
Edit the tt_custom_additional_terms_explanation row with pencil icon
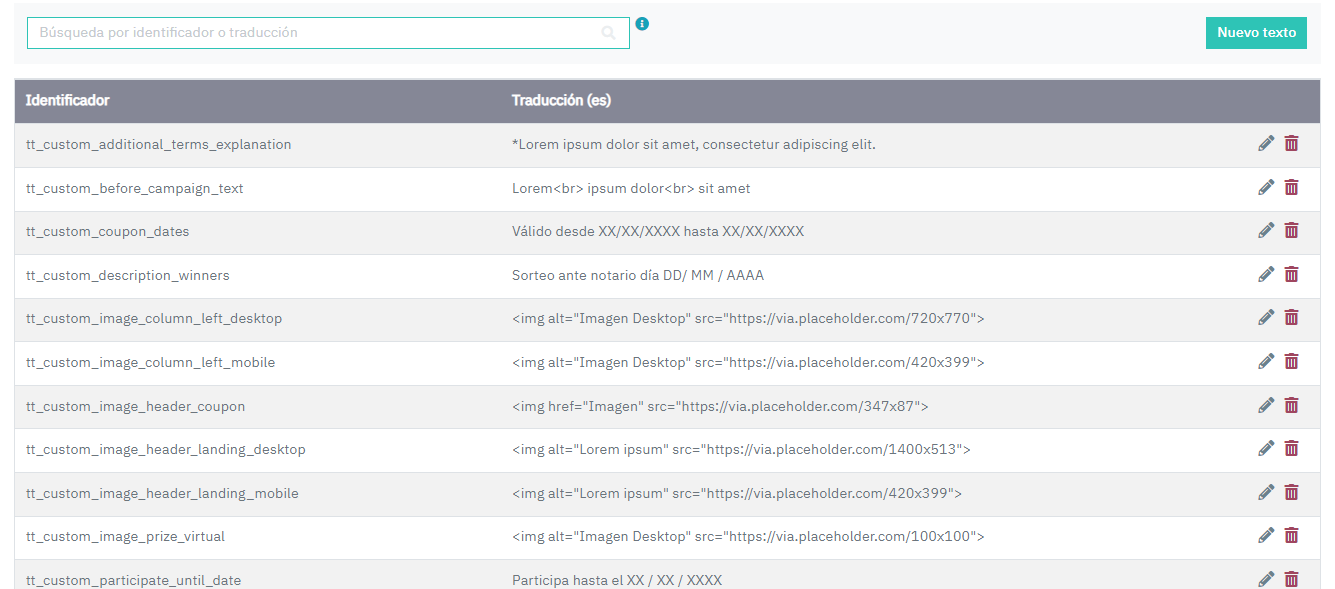1266,144
